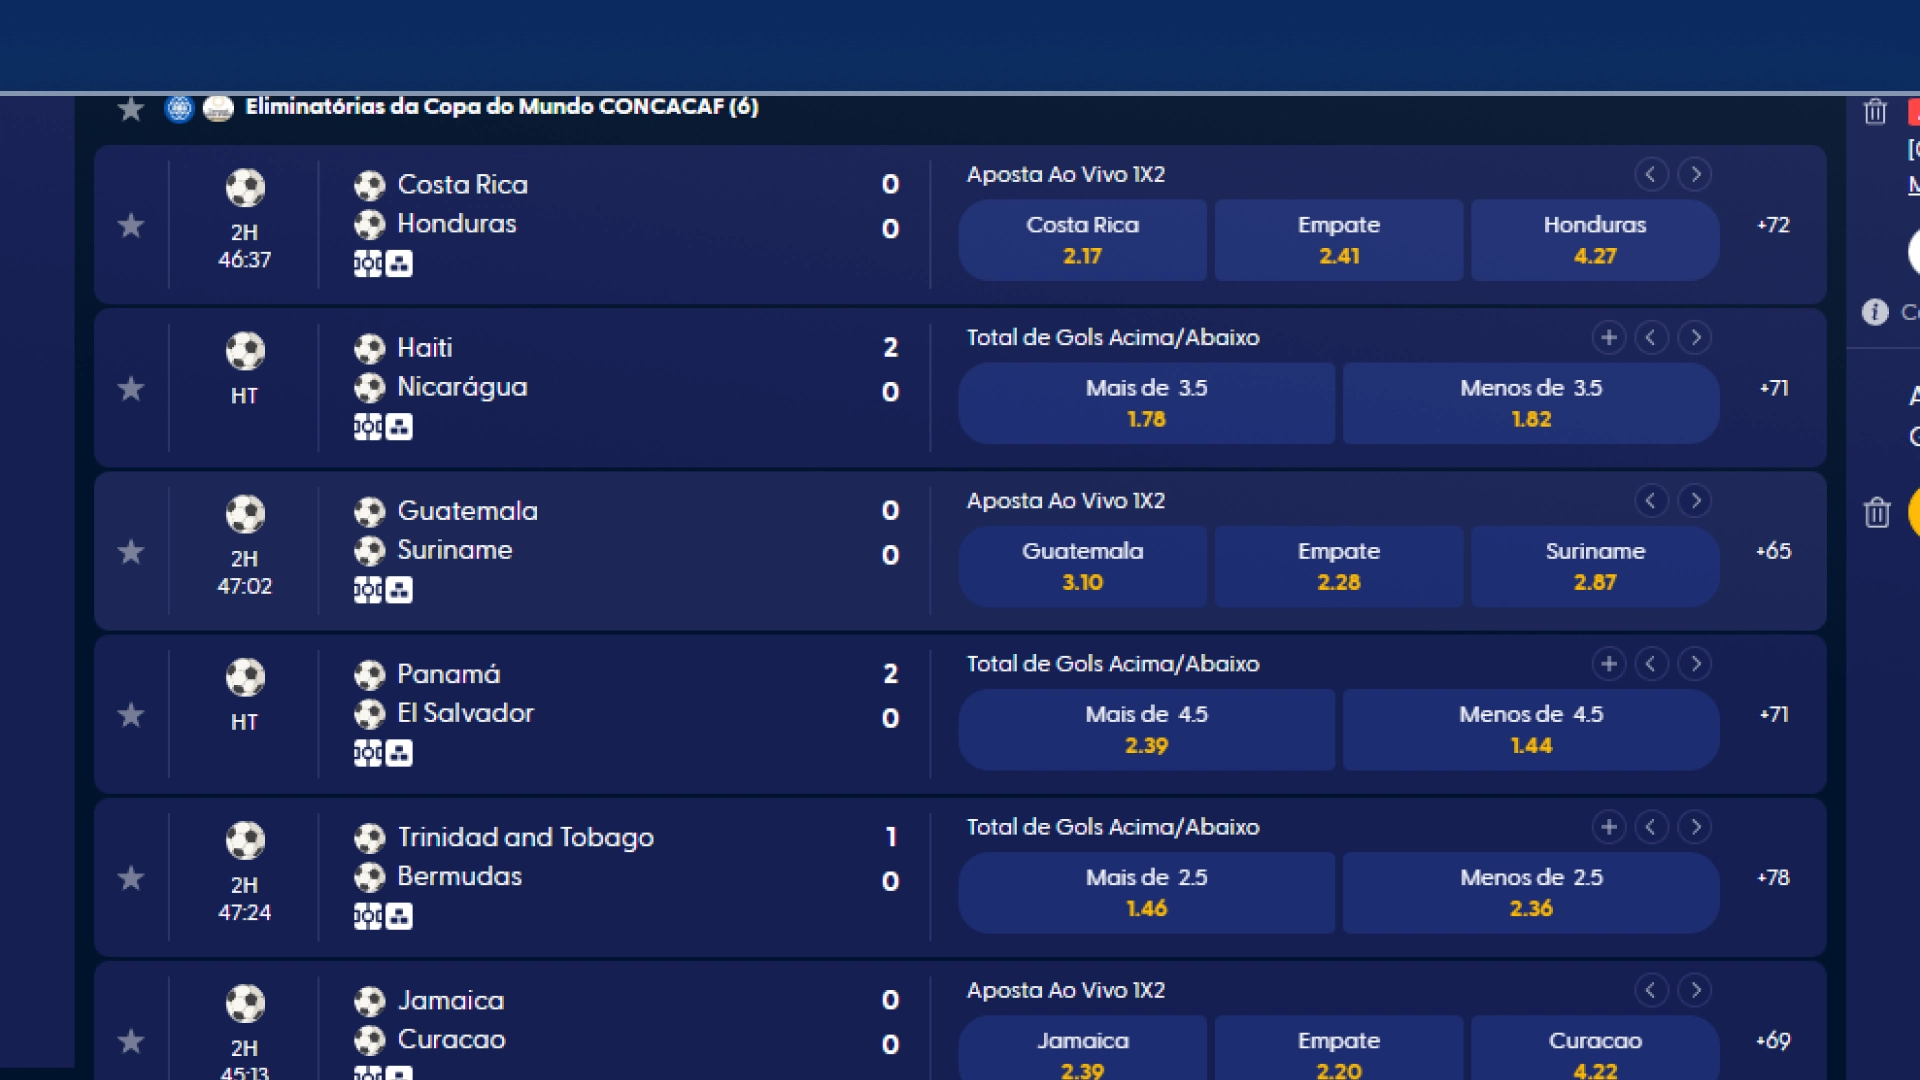Show the previous market for Guatemala vs Suriname

(x=1650, y=501)
